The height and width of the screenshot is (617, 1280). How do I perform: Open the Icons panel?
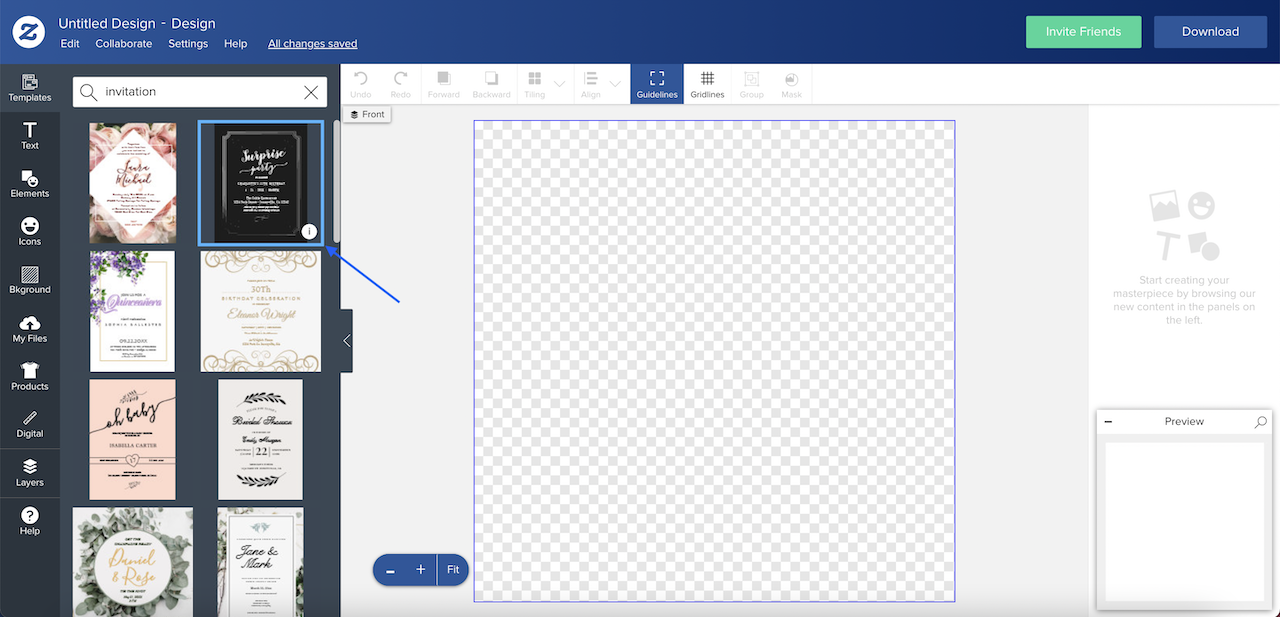[30, 232]
